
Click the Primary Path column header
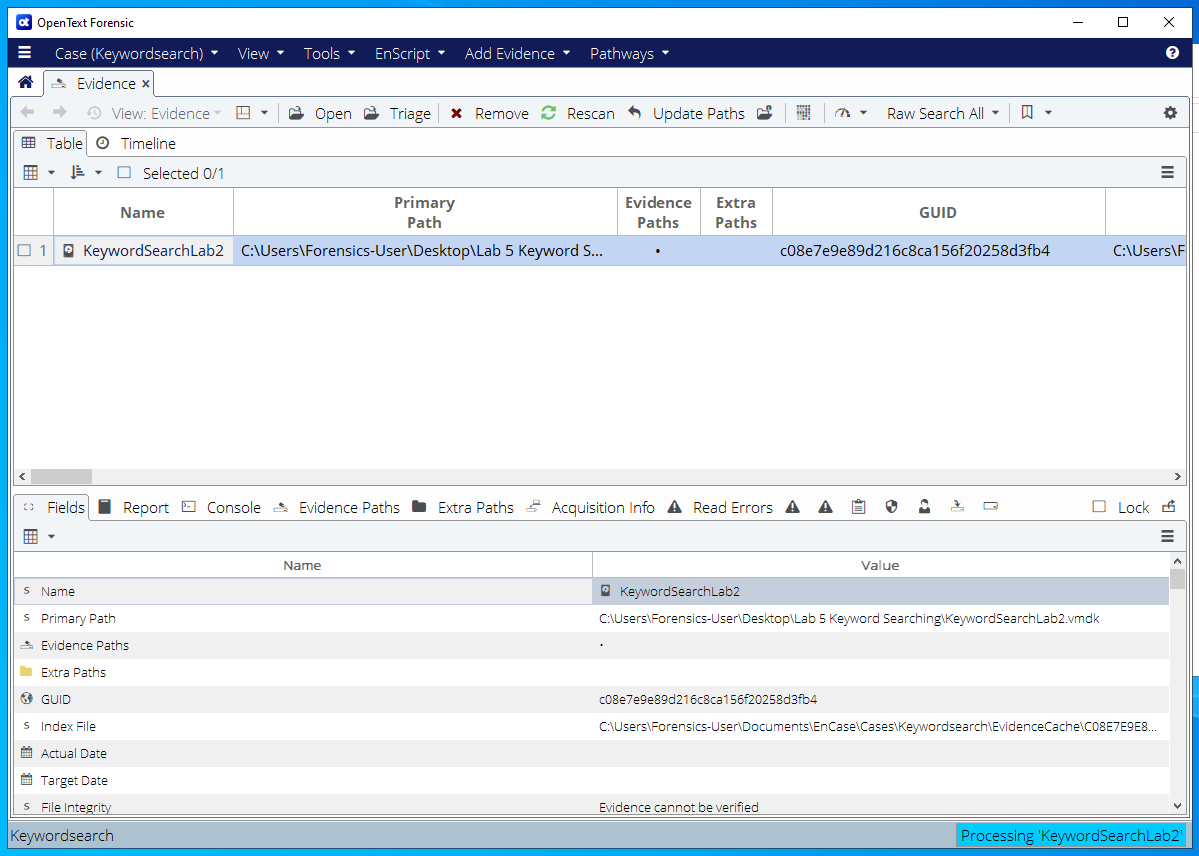424,212
